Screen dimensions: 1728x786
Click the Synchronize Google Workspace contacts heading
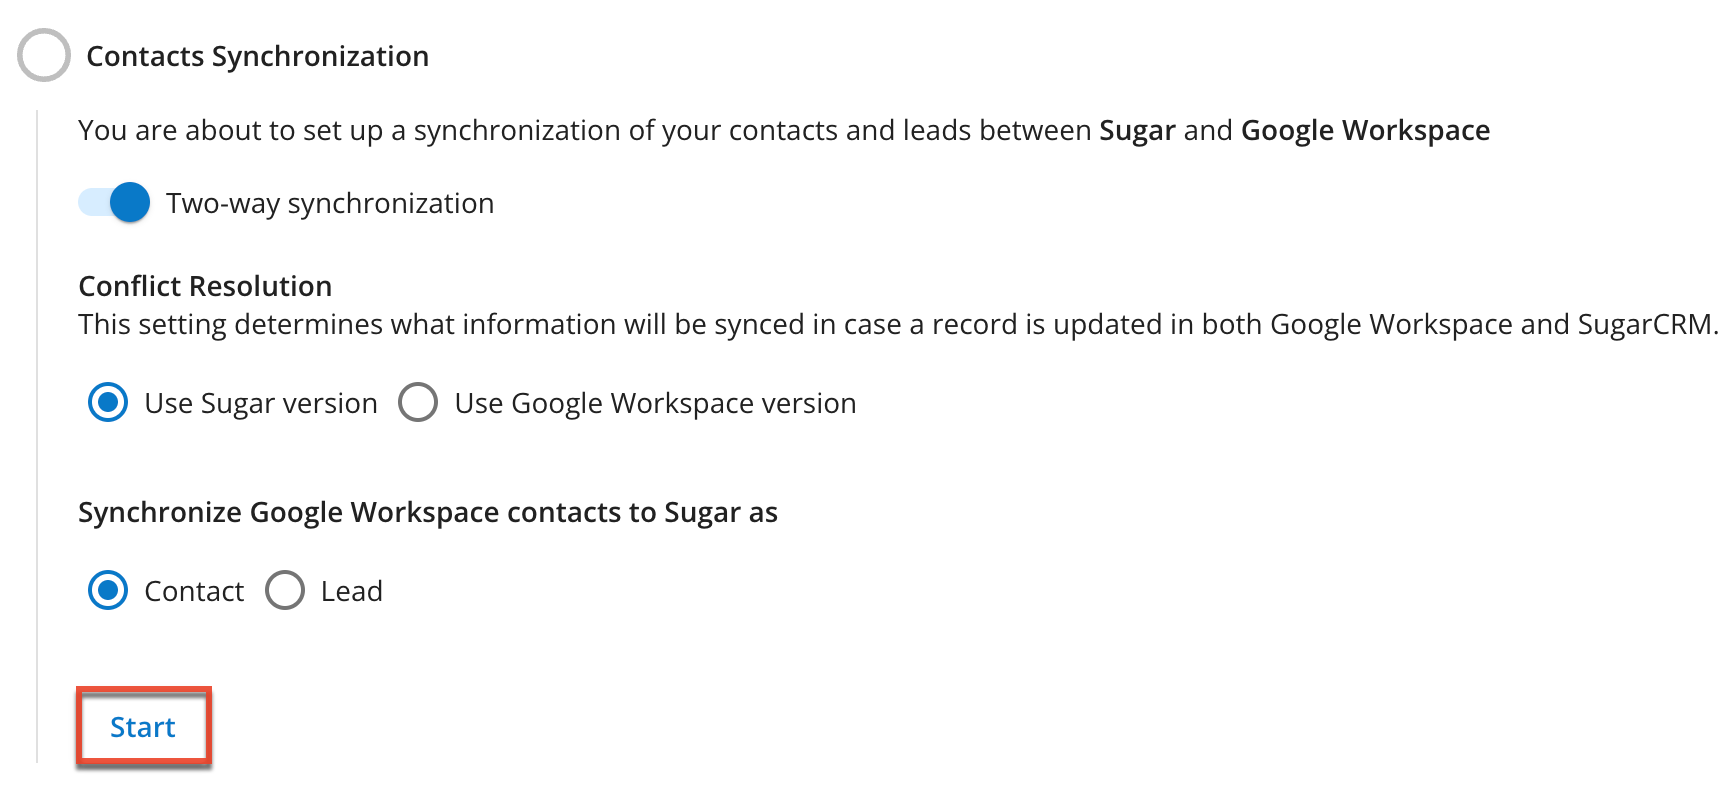428,511
